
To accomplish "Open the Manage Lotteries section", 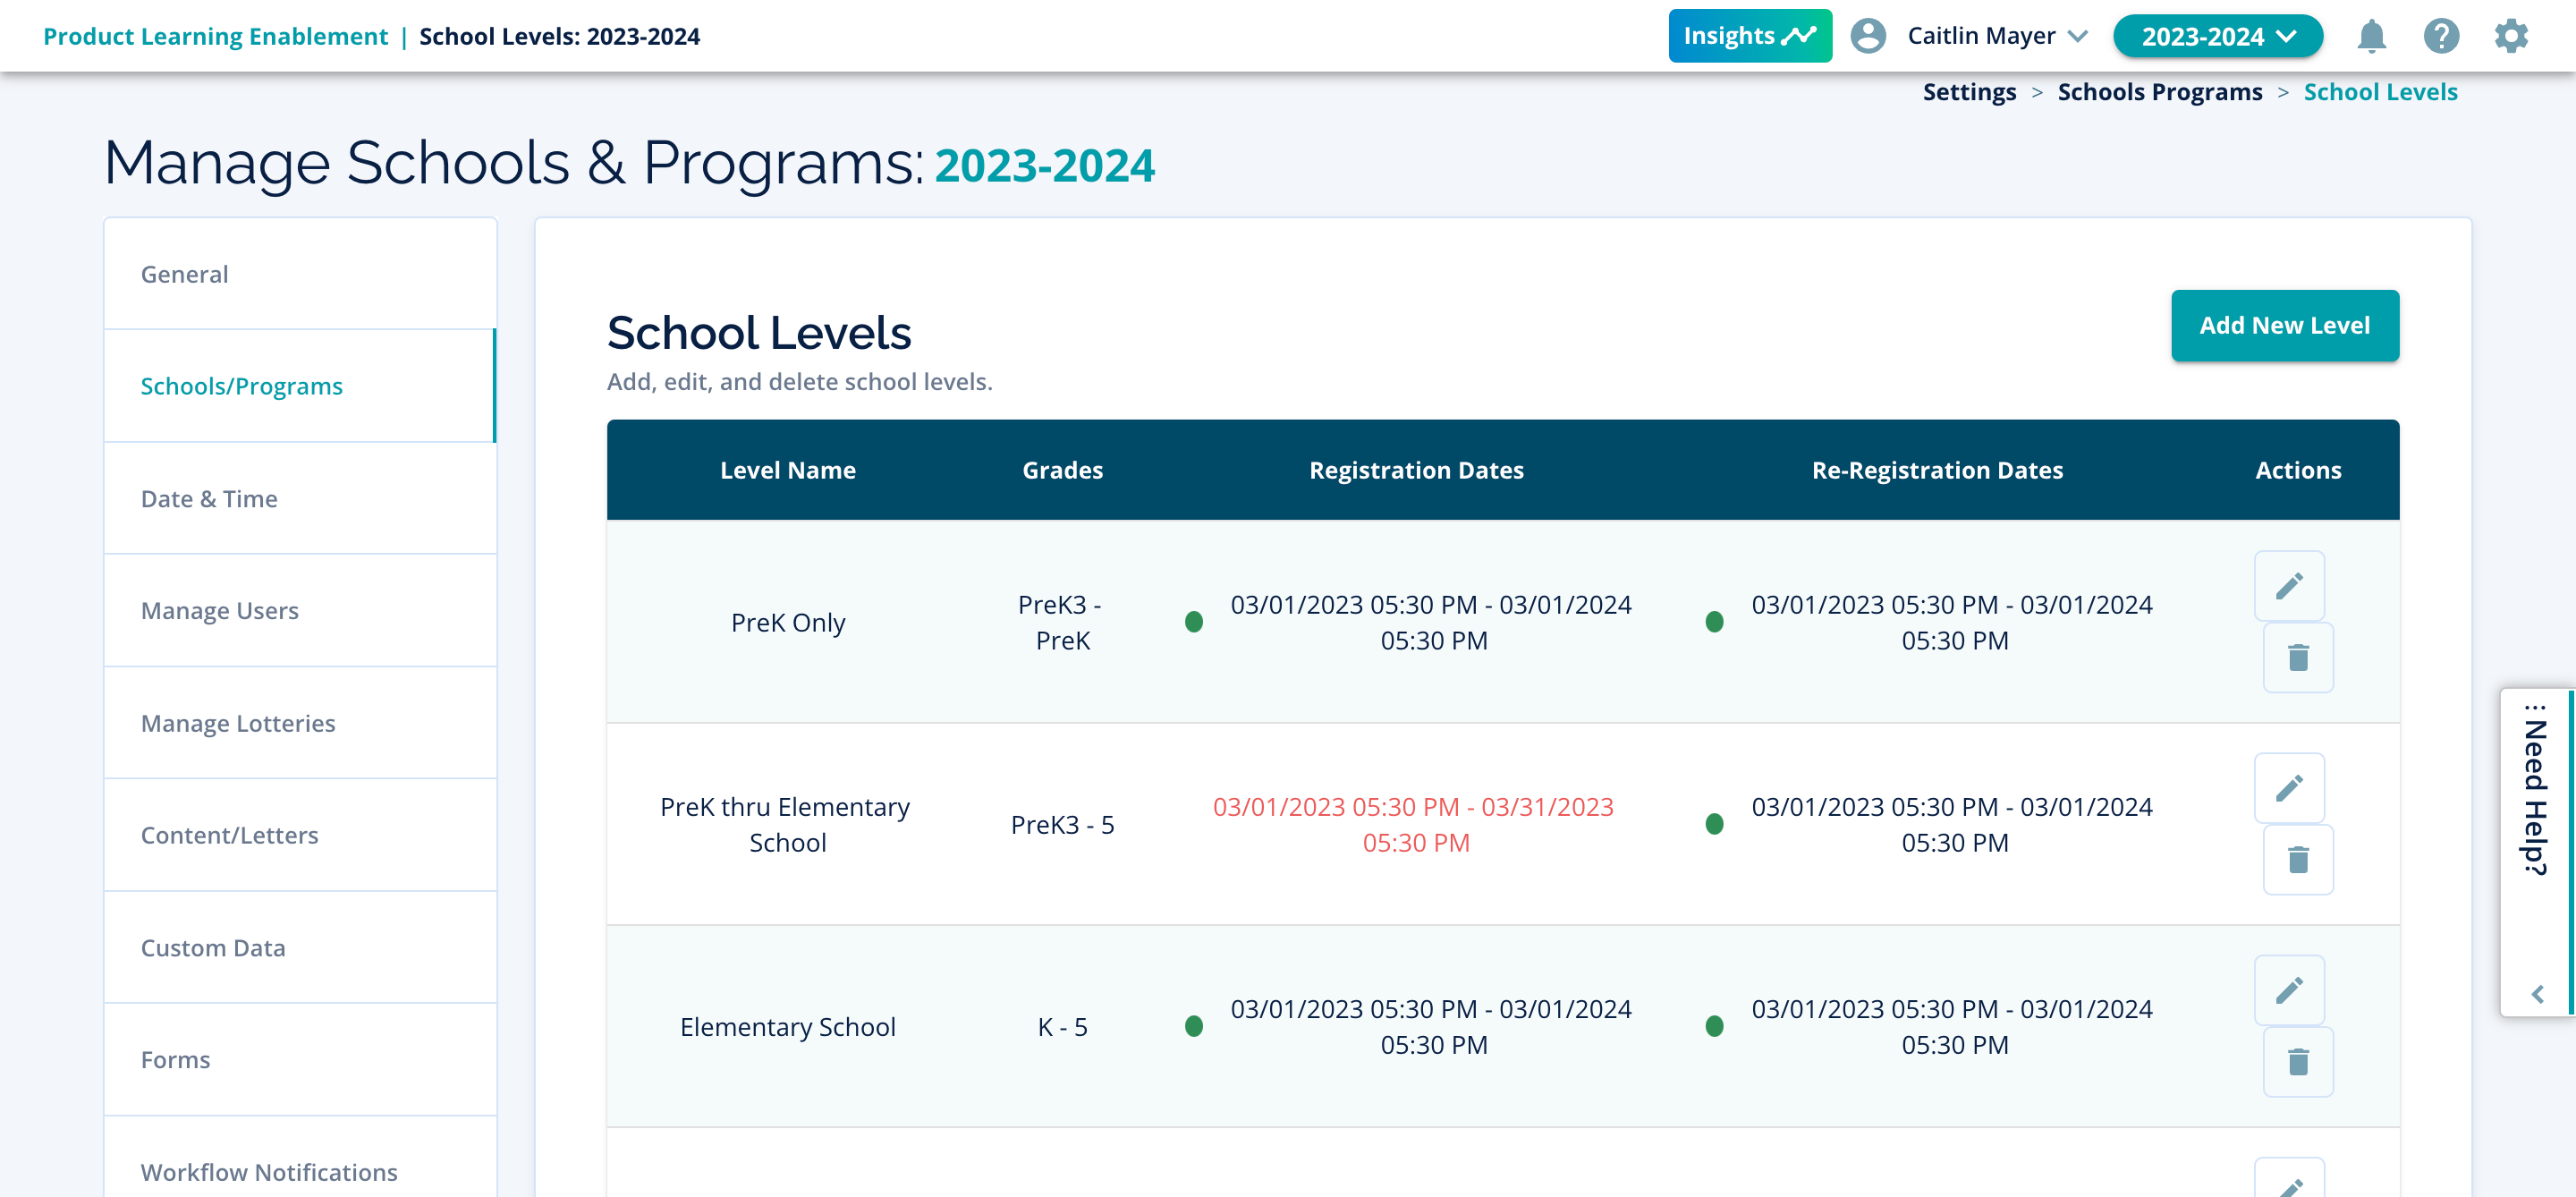I will pyautogui.click(x=238, y=723).
